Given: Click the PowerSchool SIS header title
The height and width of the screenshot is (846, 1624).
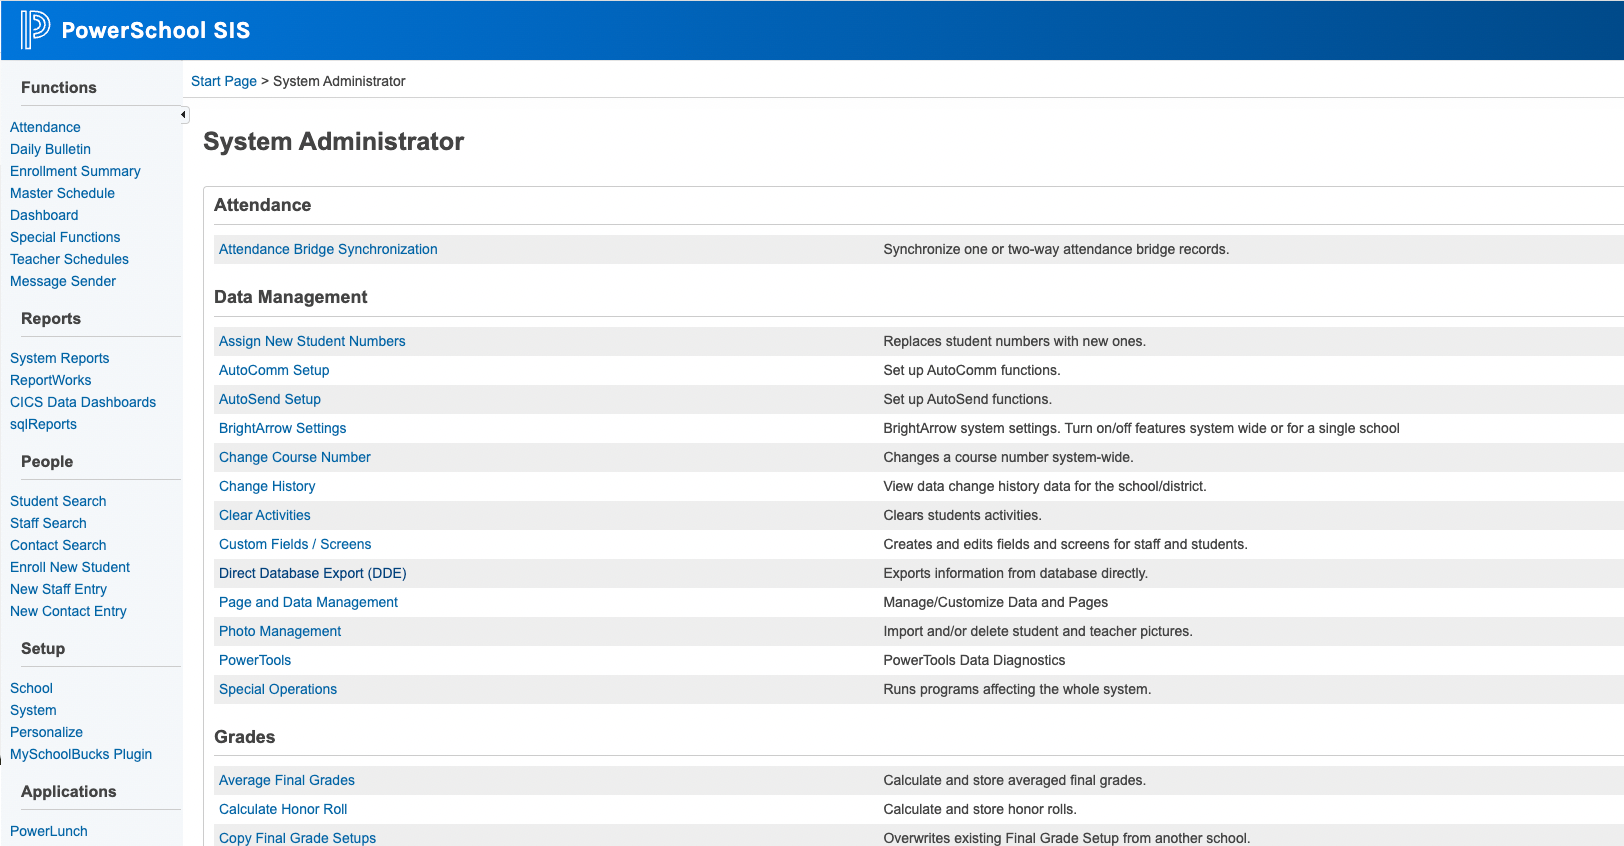Looking at the screenshot, I should point(156,30).
